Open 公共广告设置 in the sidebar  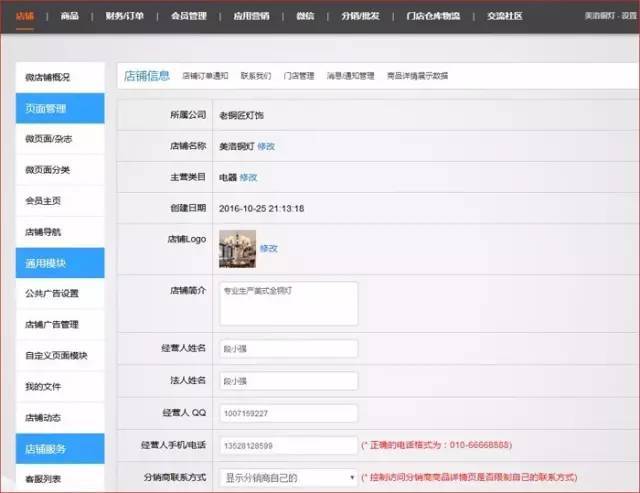click(x=60, y=293)
